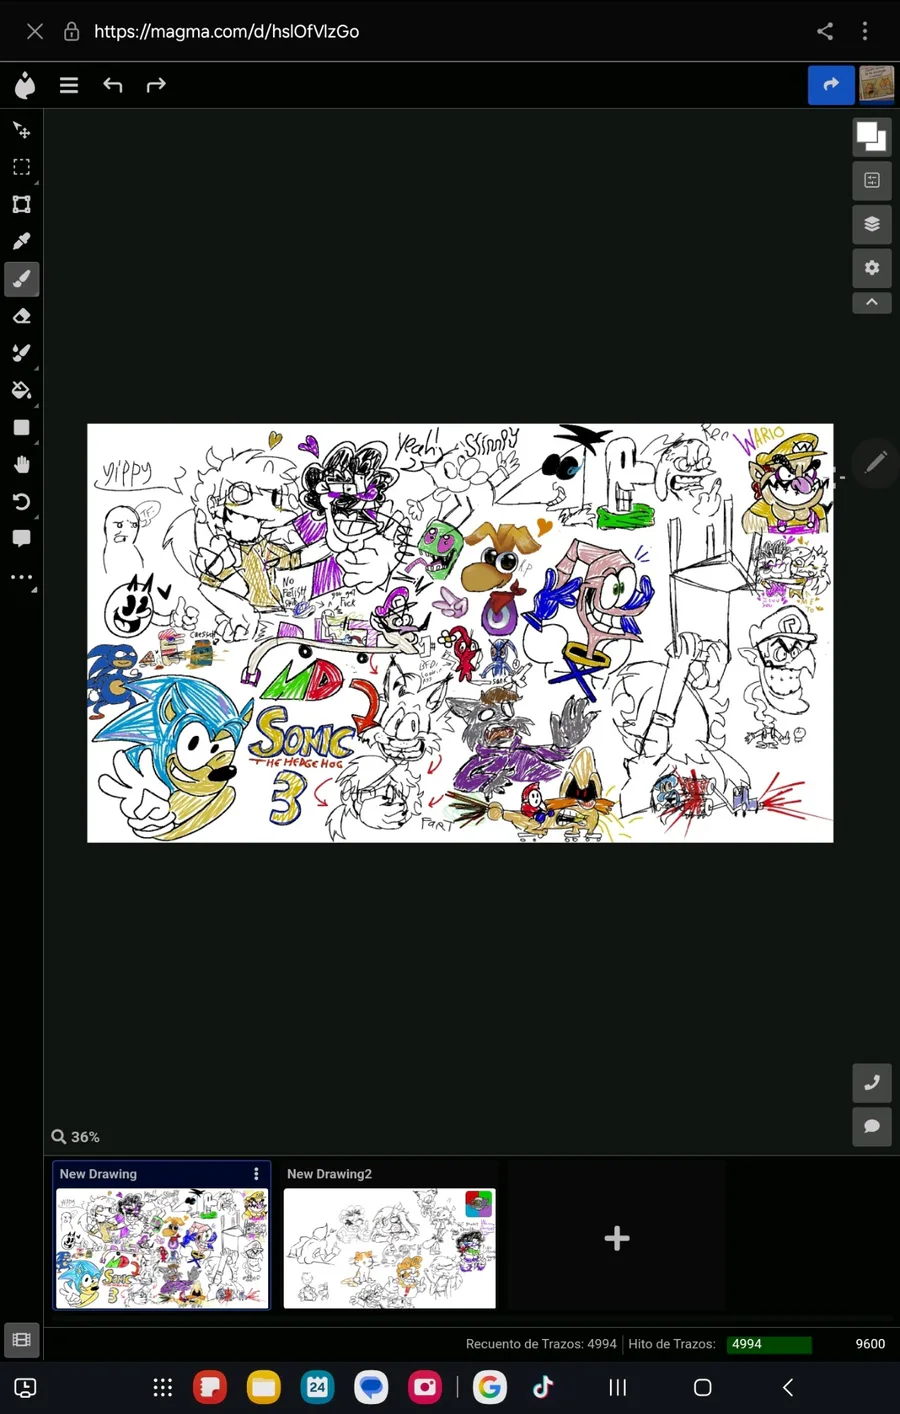Select the Rotate view tool
The image size is (900, 1414).
click(x=21, y=501)
